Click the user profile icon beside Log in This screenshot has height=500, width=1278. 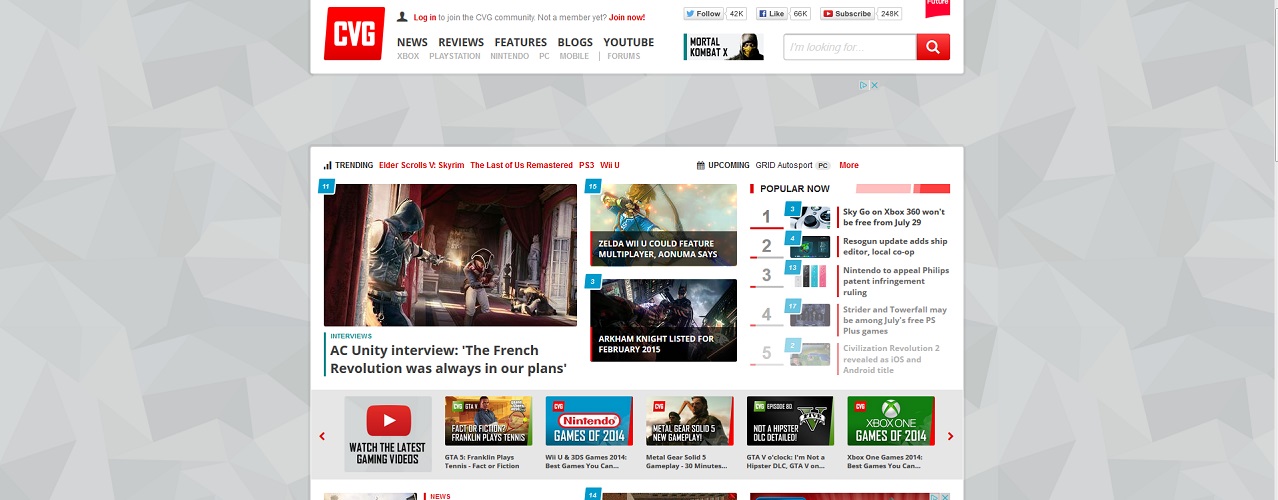[402, 17]
